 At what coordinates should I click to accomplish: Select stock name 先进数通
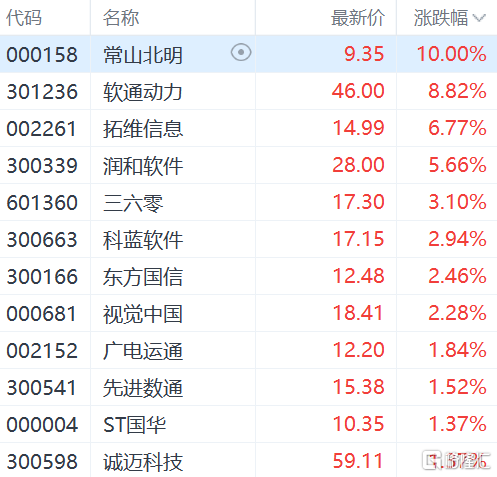(143, 389)
